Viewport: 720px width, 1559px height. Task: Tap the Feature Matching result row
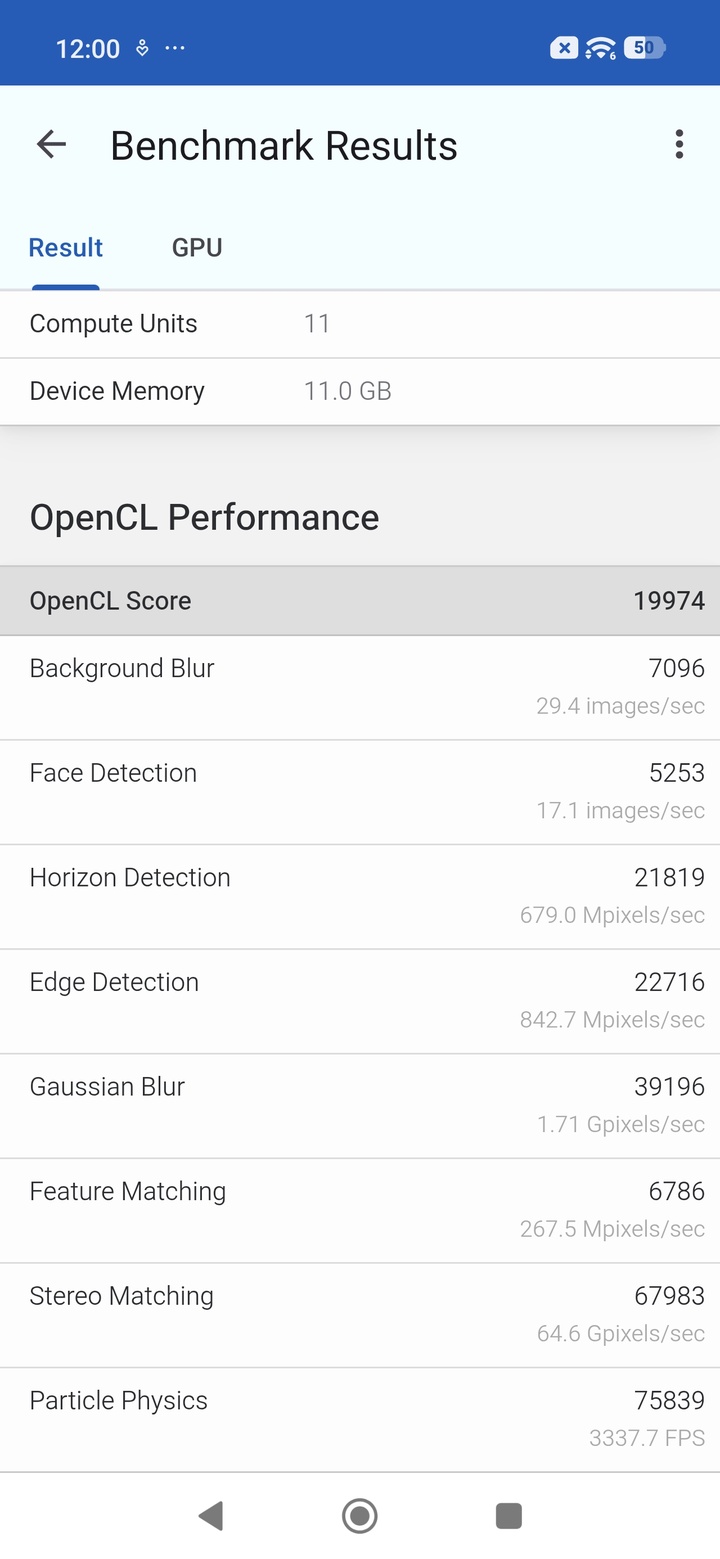tap(360, 1210)
